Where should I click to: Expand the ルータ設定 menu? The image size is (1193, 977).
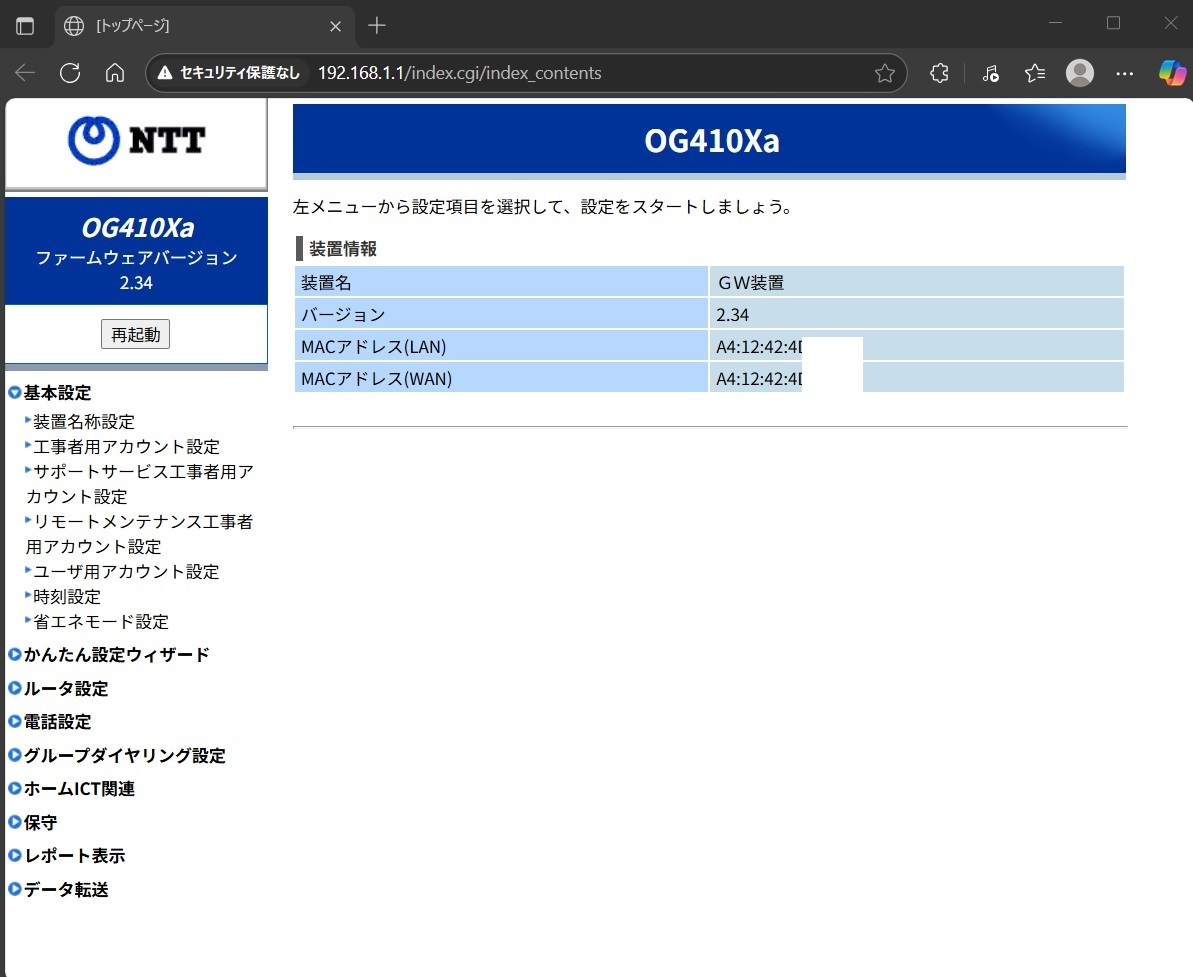pos(58,689)
